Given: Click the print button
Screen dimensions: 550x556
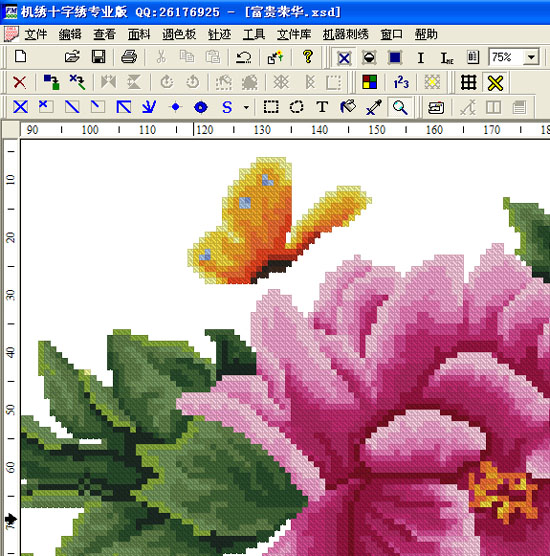Looking at the screenshot, I should 129,57.
